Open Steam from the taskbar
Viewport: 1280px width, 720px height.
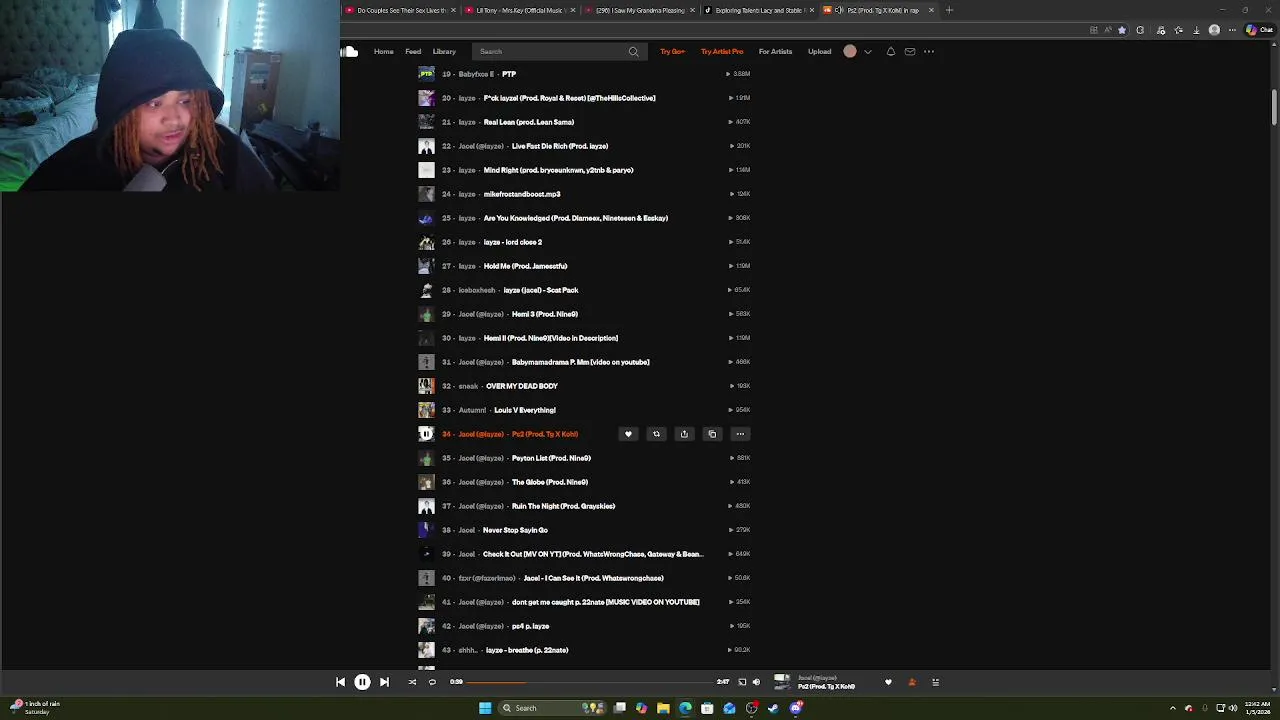coord(773,708)
